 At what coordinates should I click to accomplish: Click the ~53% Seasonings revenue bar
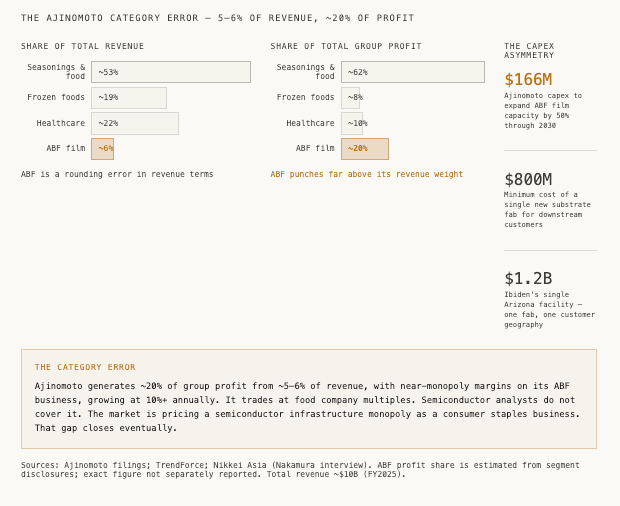(171, 72)
